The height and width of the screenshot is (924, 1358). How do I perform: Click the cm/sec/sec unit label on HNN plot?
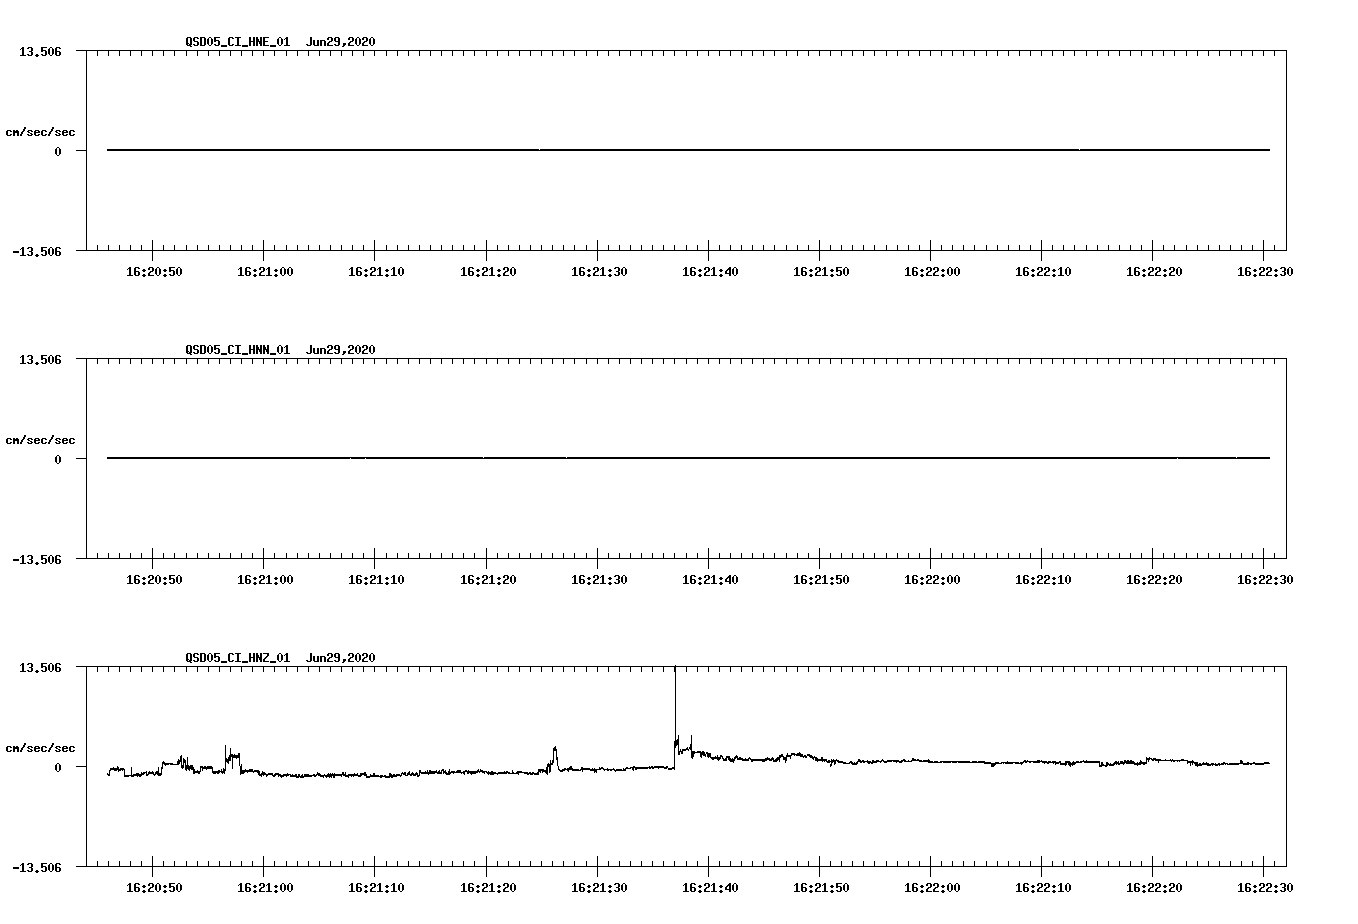pos(40,440)
